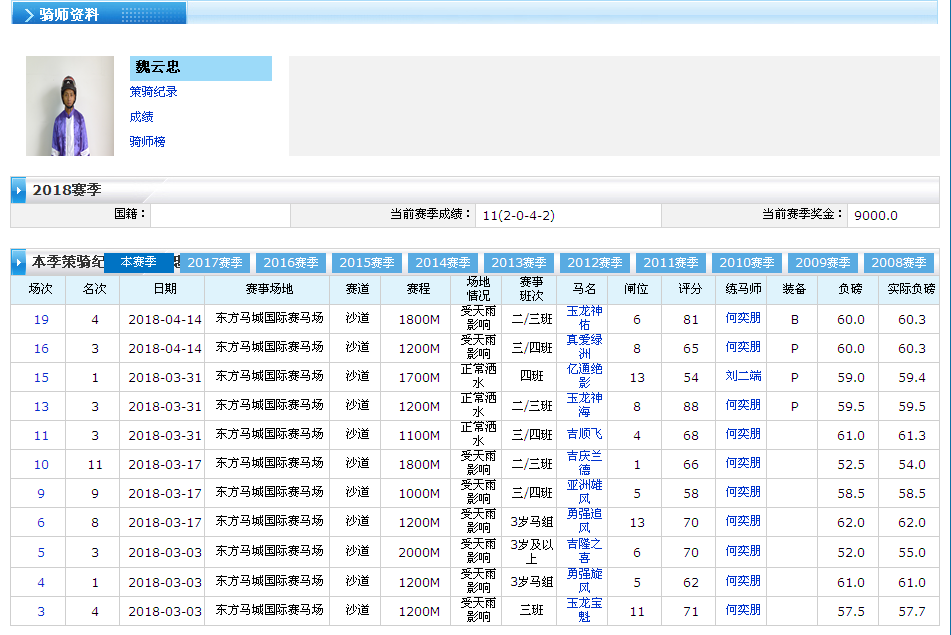Click the arrow icon beside 骑师资料 header
The width and height of the screenshot is (951, 635).
point(27,14)
